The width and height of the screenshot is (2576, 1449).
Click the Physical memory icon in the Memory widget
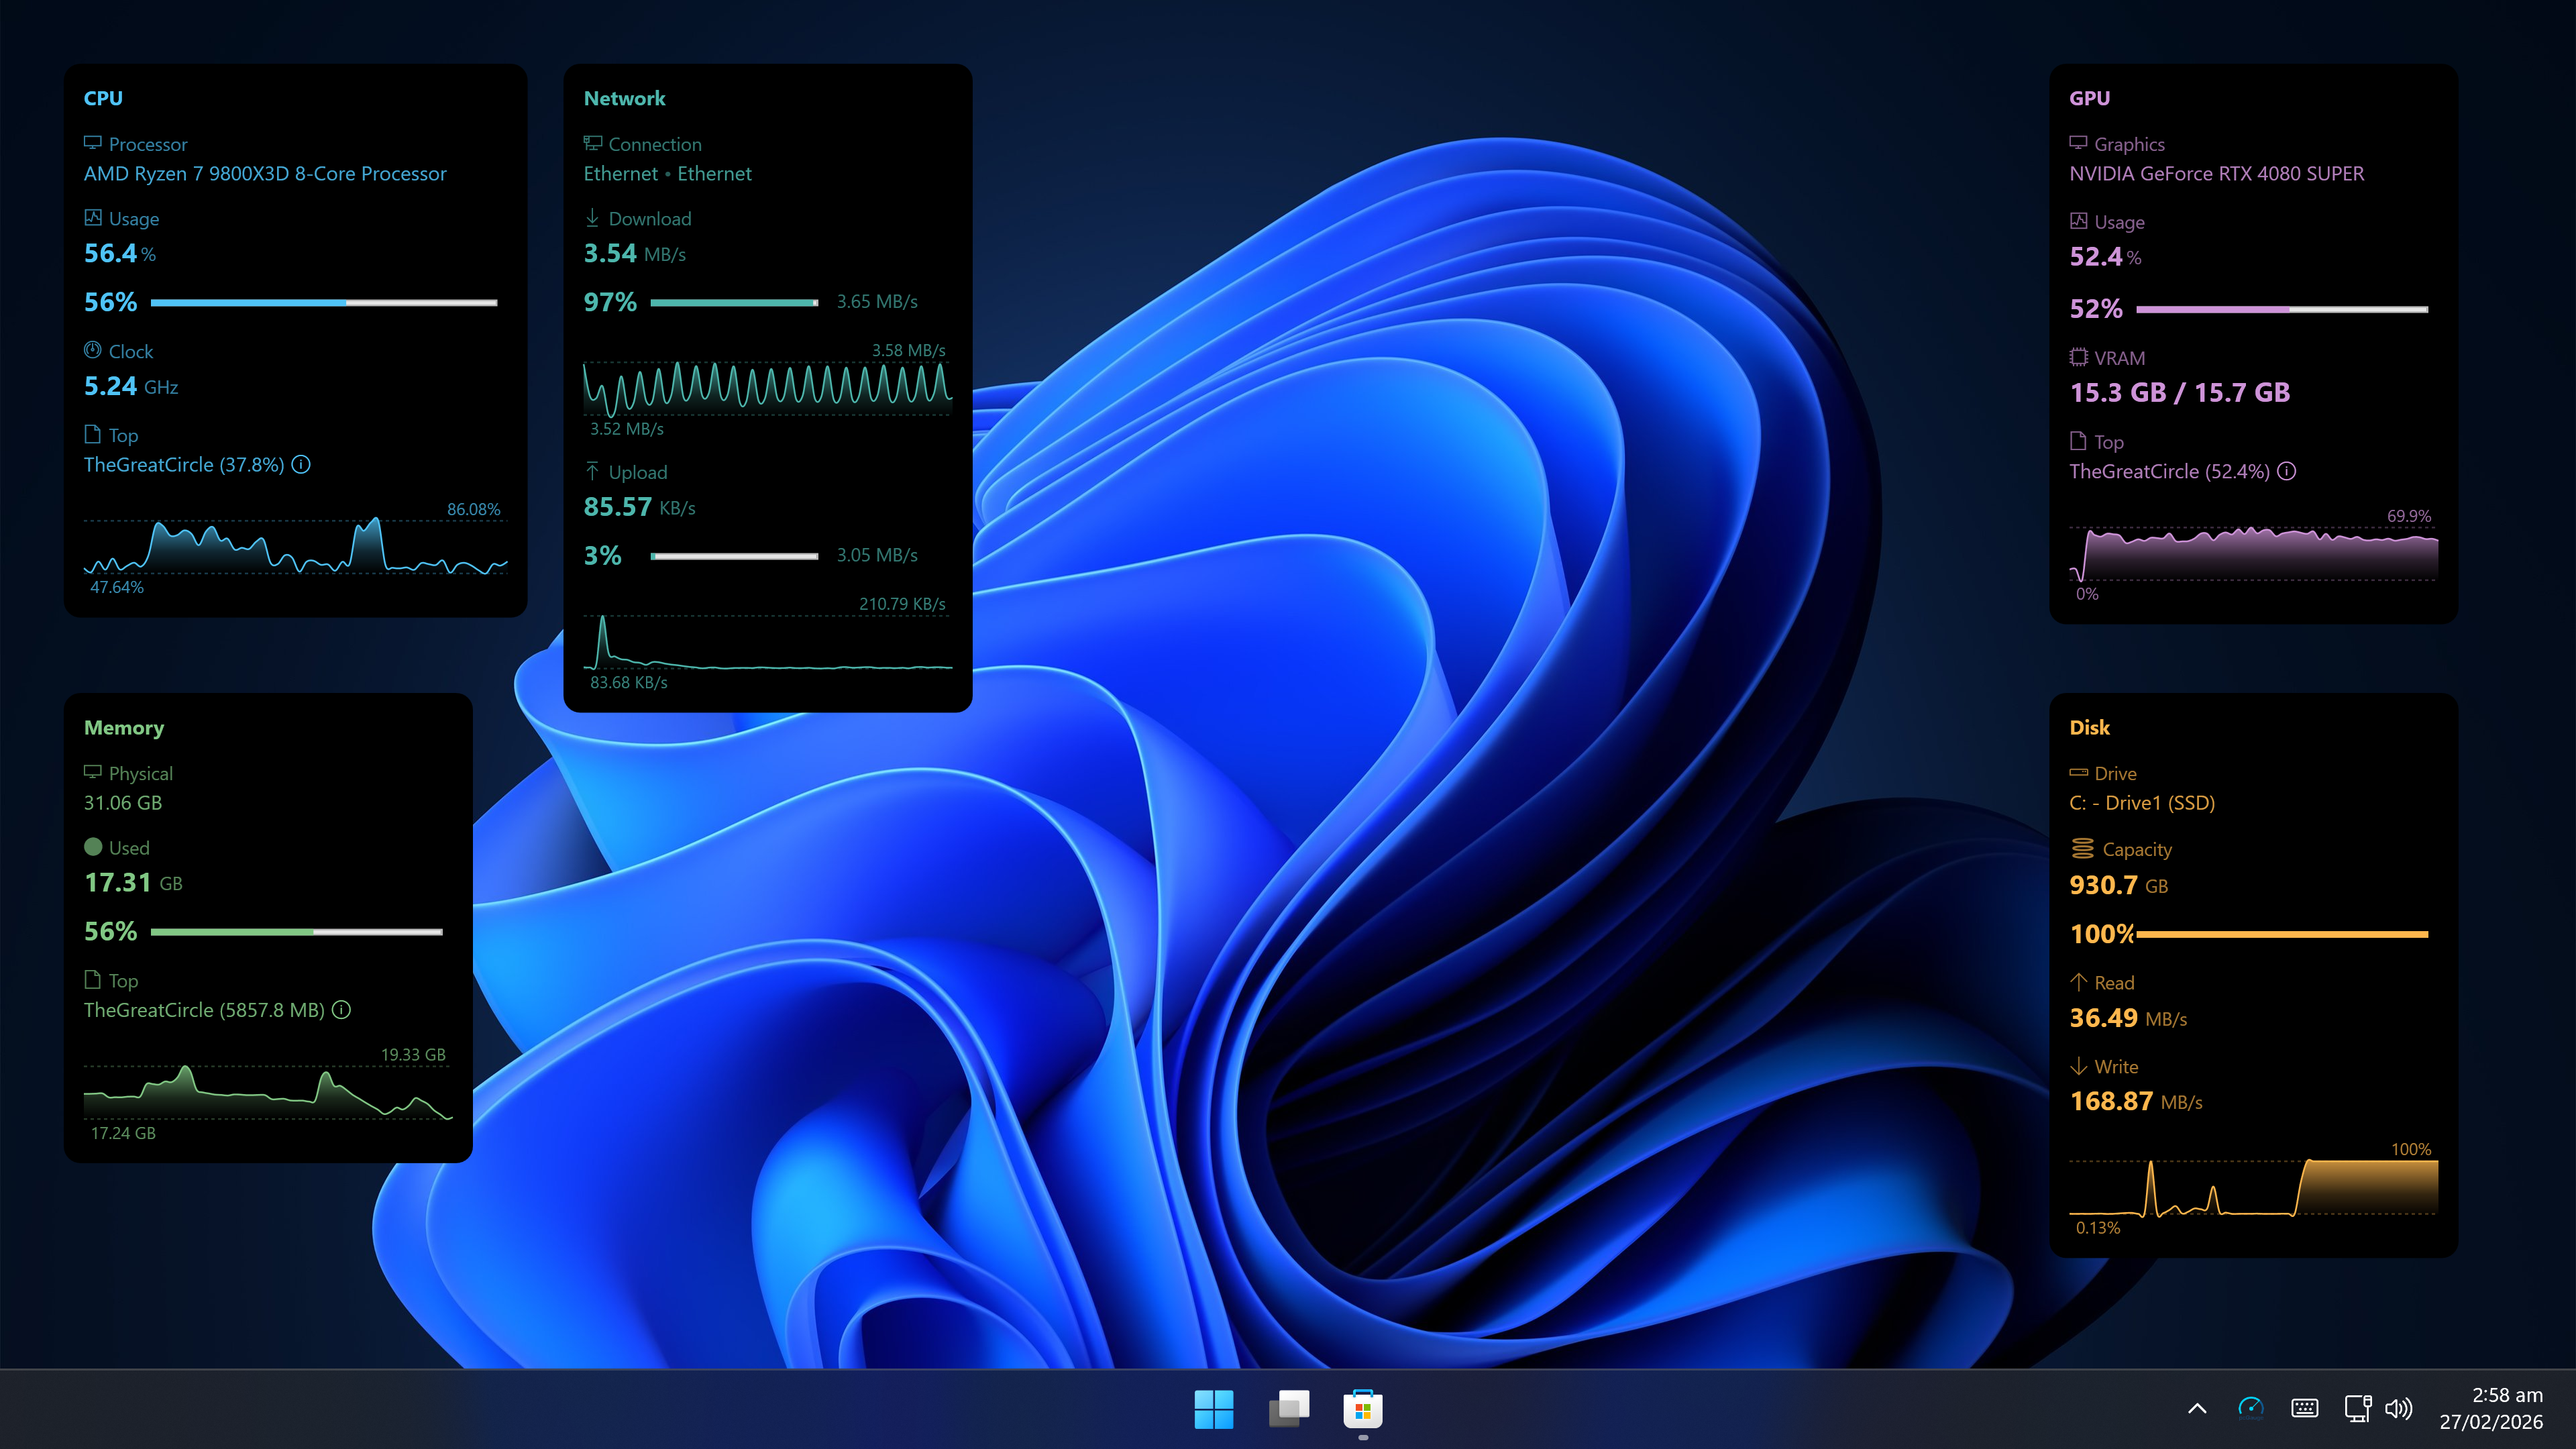coord(93,772)
